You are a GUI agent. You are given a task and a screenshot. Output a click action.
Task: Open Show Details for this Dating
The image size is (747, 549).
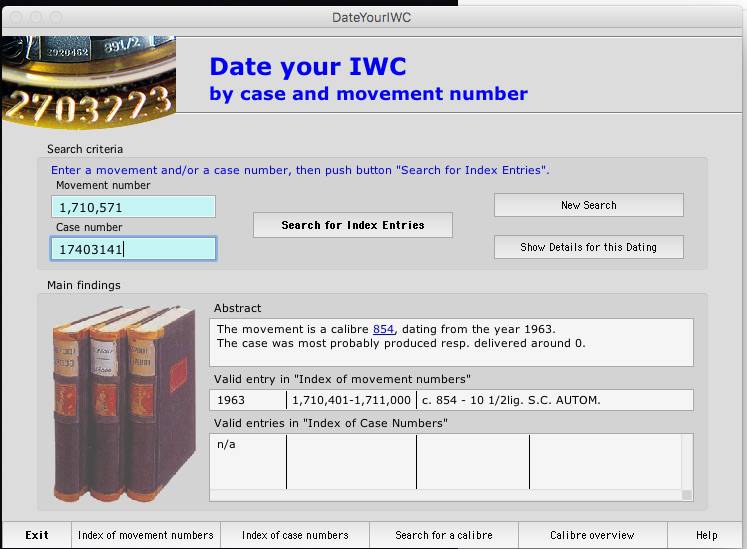[x=588, y=247]
